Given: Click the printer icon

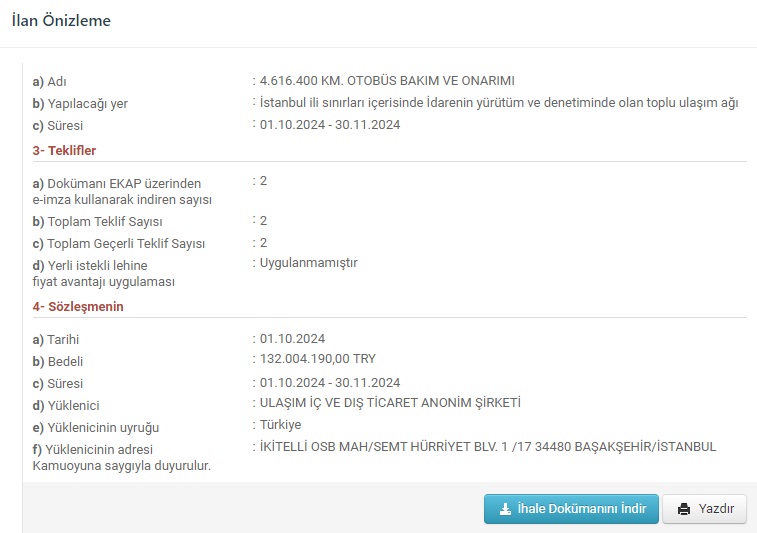Looking at the screenshot, I should point(684,509).
